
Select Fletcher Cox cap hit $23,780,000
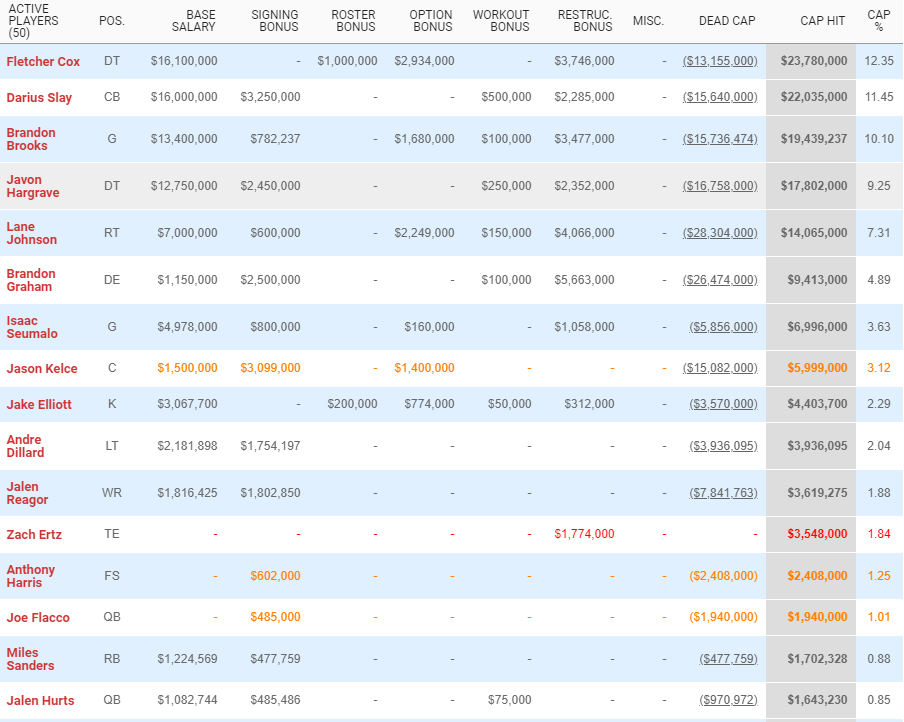click(x=814, y=61)
